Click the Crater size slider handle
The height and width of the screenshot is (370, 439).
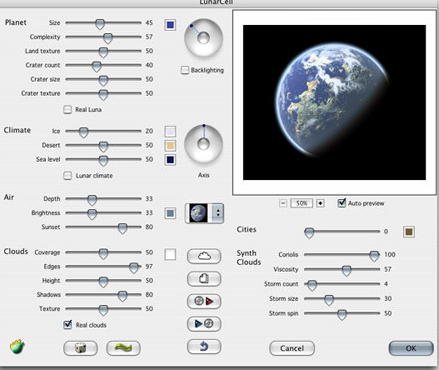pos(103,80)
